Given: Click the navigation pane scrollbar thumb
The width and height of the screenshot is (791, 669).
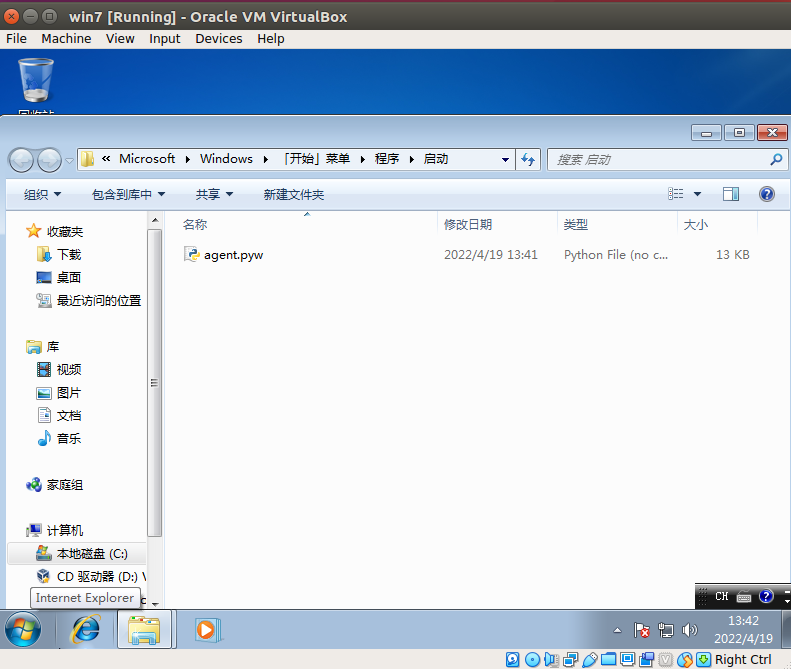Looking at the screenshot, I should pos(155,382).
